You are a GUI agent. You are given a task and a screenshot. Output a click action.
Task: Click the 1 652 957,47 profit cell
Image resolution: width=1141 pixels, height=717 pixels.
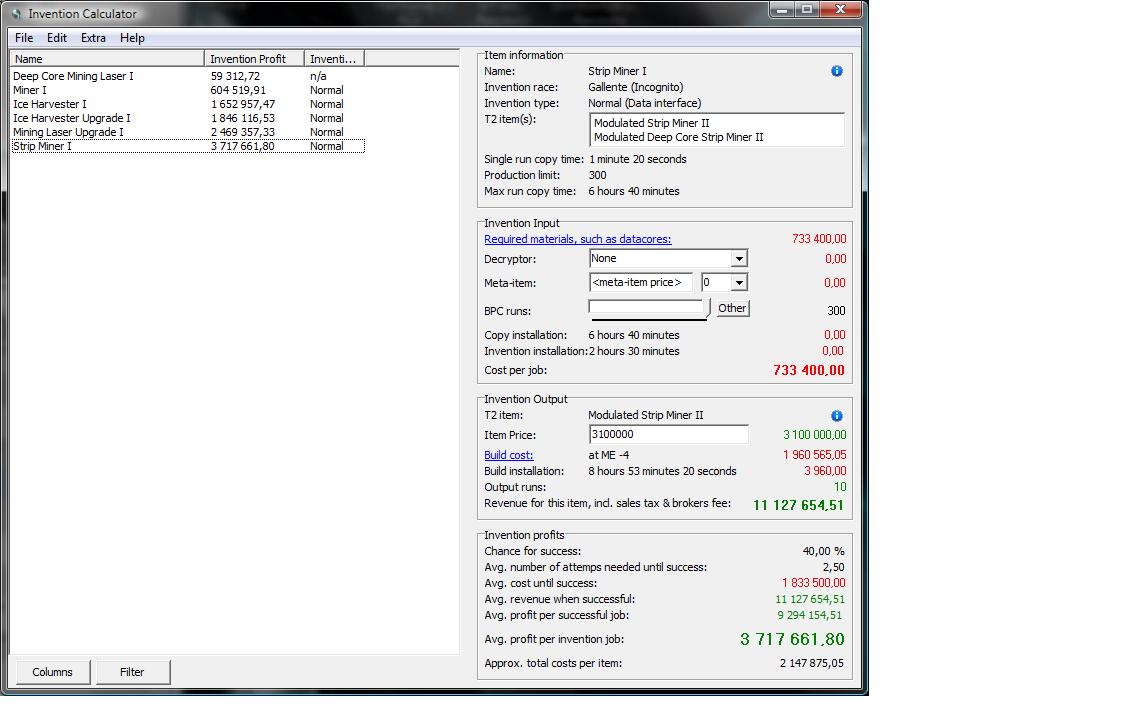(x=242, y=104)
